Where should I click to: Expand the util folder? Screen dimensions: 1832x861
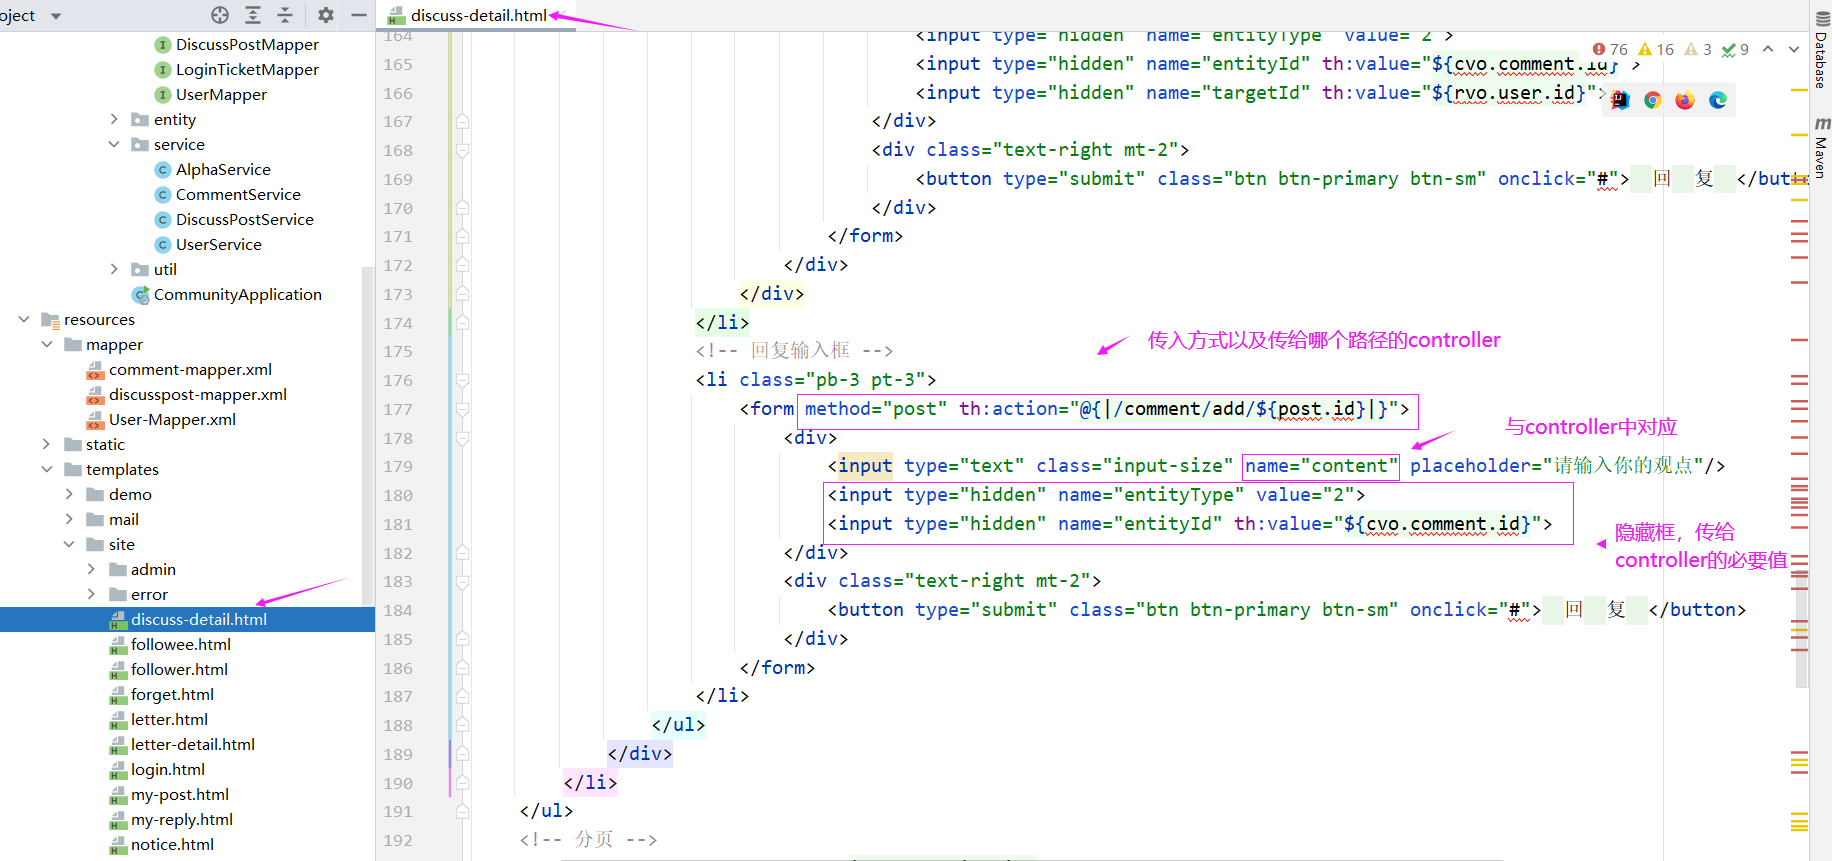(x=114, y=269)
